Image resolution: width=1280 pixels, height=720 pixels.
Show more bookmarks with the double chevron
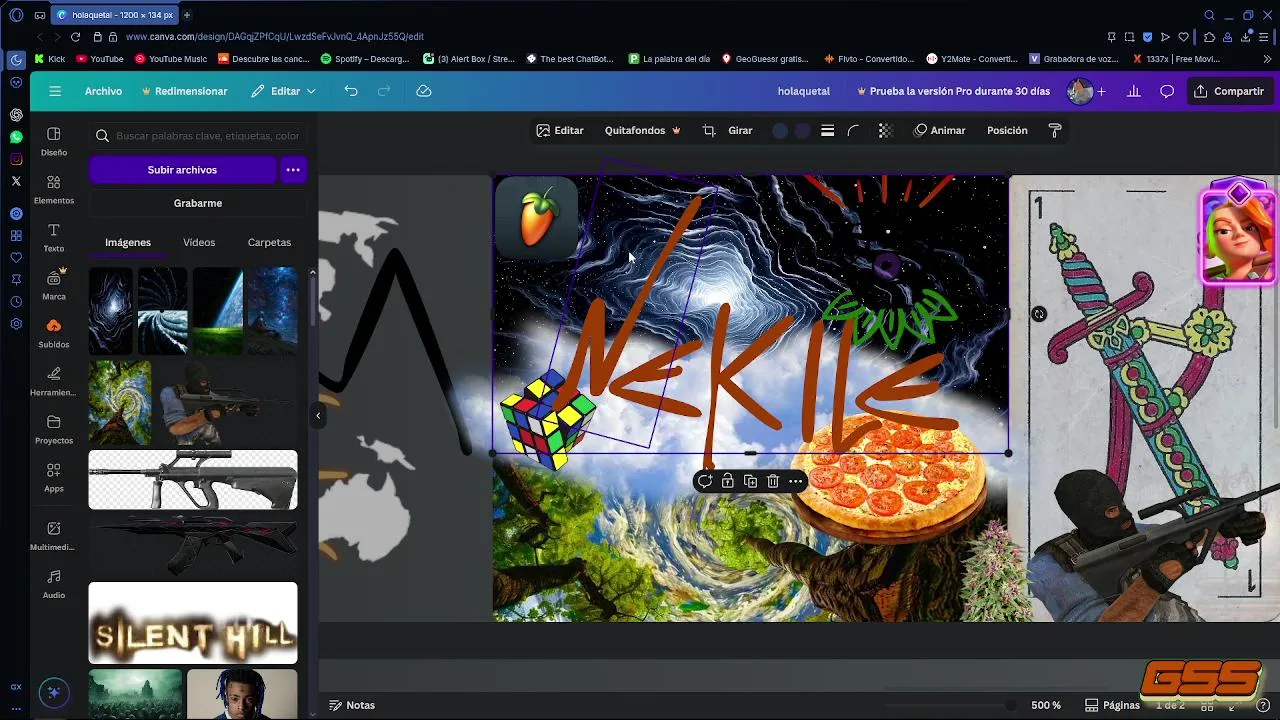[1267, 59]
